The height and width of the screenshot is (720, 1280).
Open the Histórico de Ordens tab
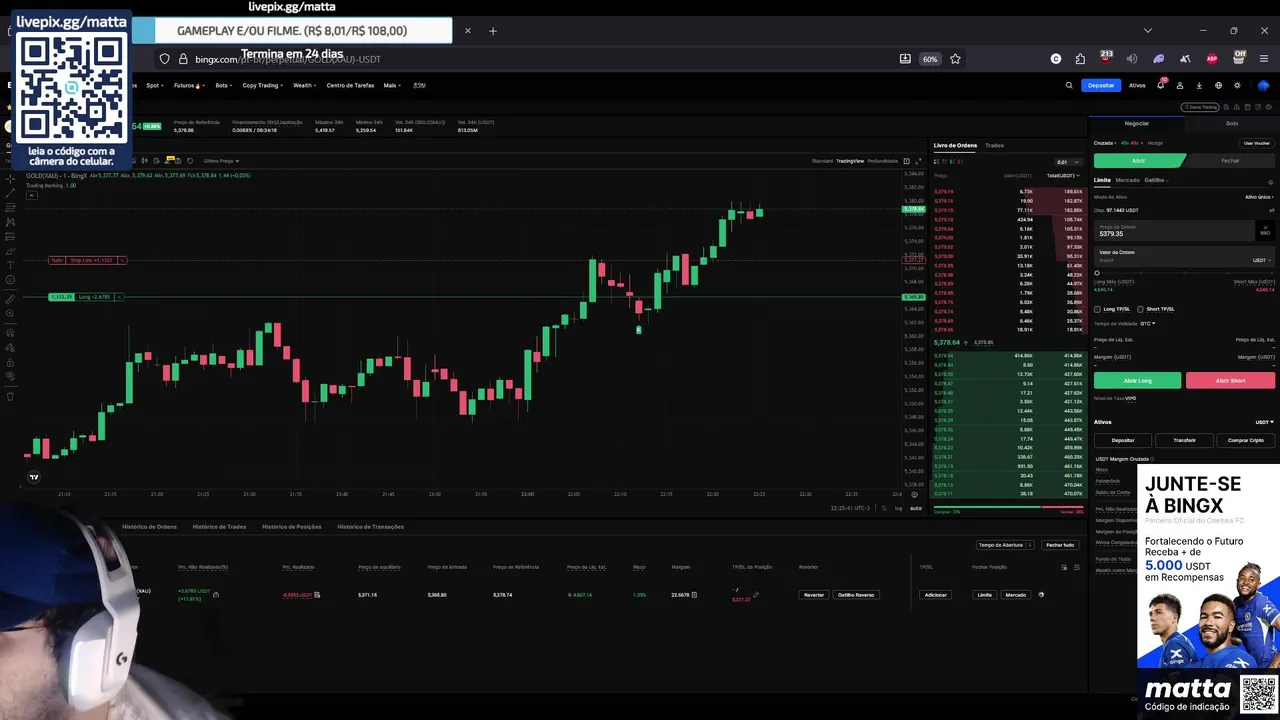149,526
